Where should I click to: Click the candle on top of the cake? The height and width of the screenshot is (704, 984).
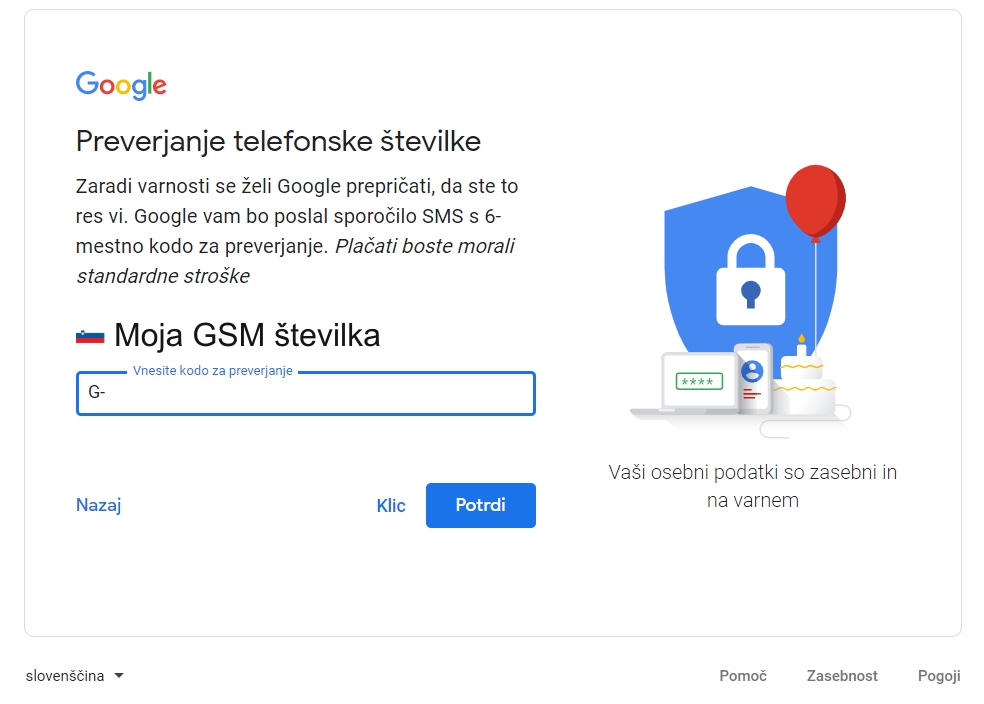801,345
